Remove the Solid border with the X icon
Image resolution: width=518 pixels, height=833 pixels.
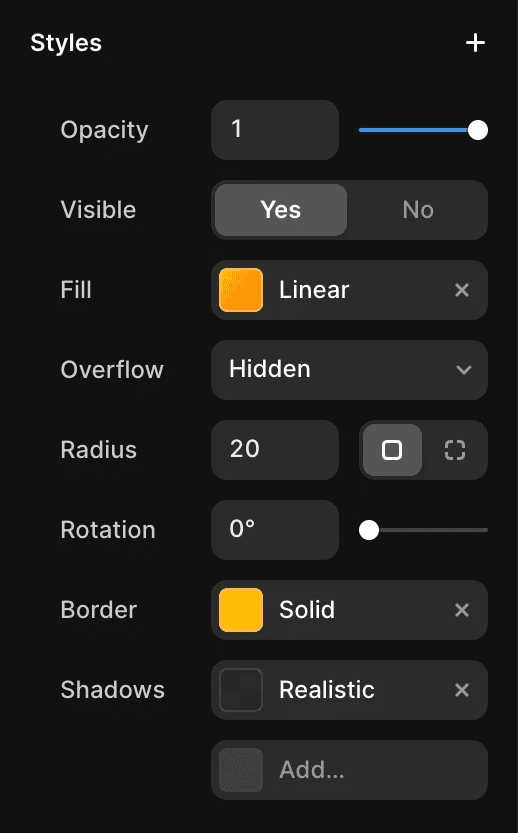[x=462, y=610]
